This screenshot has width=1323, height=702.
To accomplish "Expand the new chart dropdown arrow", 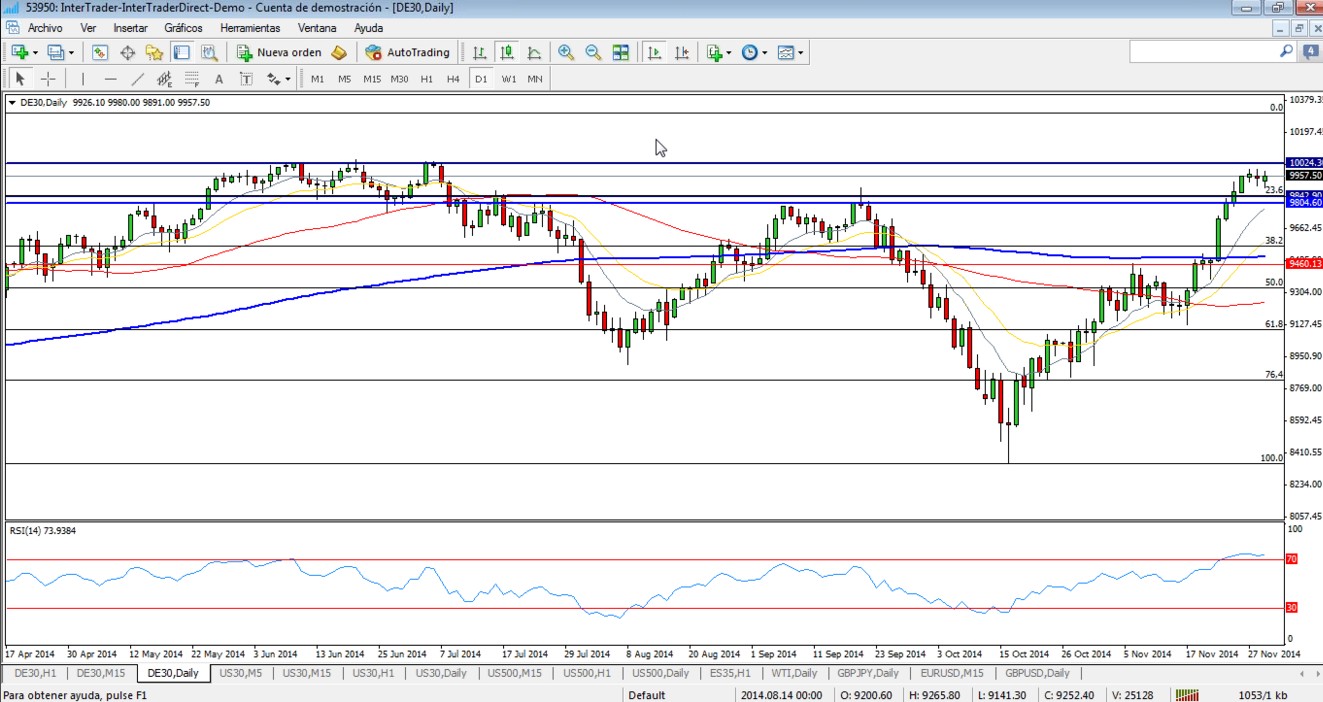I will tap(36, 52).
